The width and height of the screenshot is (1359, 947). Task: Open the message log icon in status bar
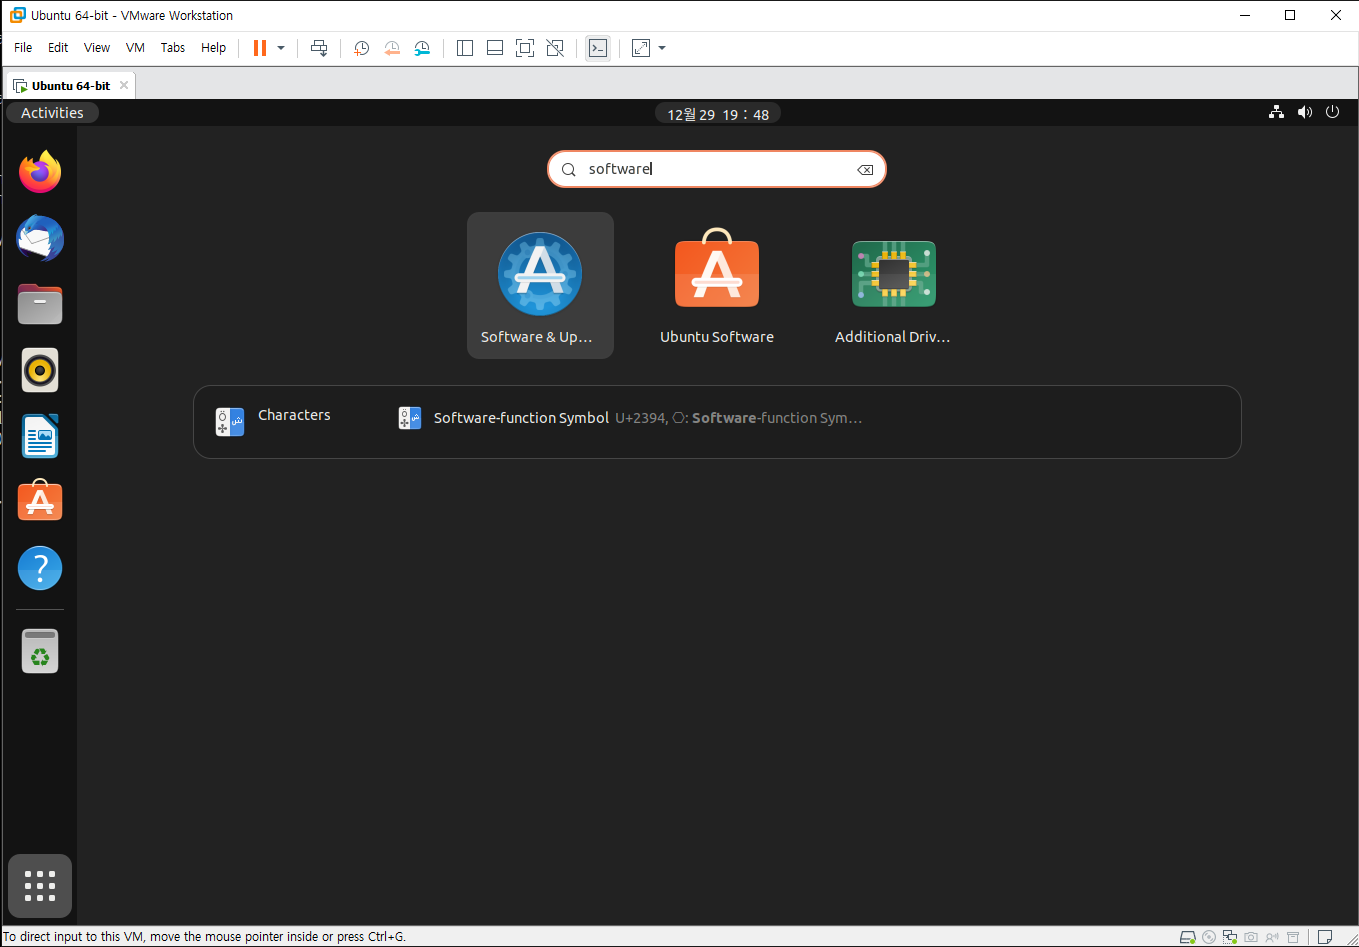tap(1325, 937)
